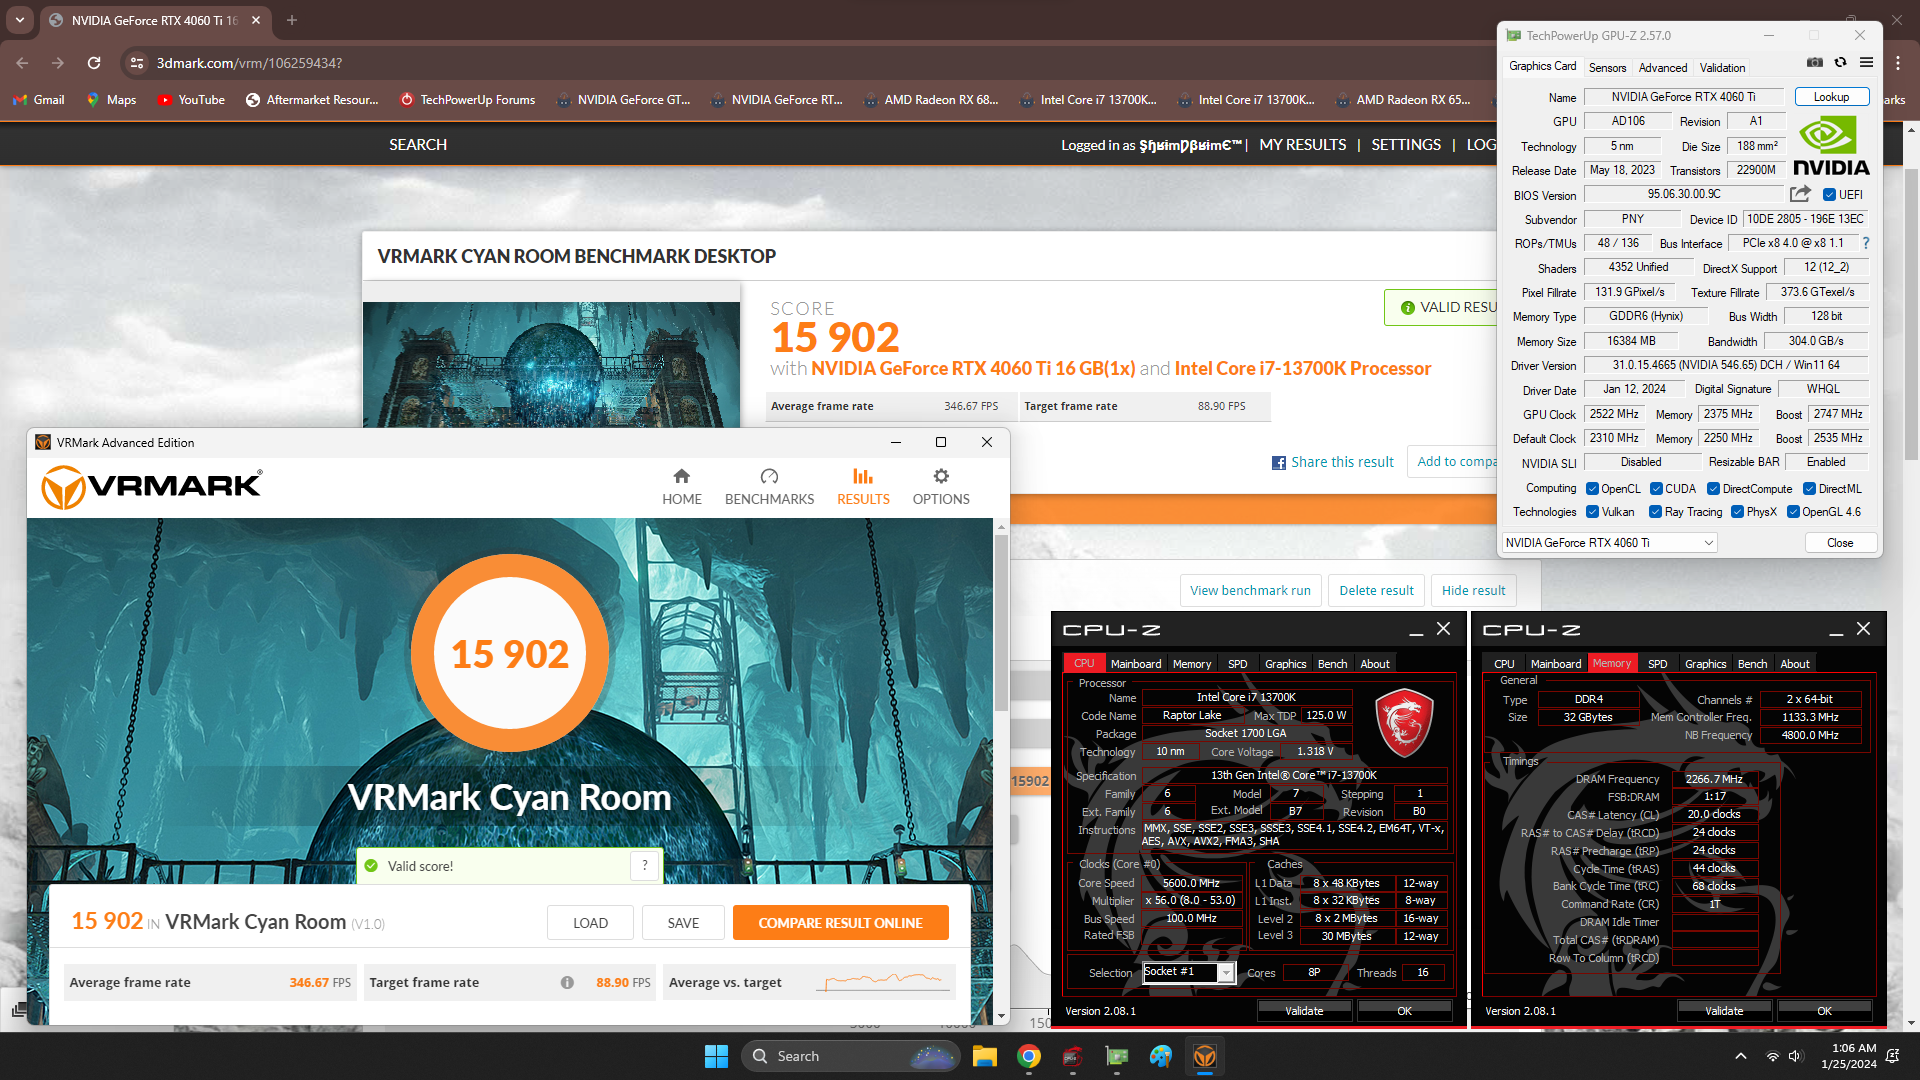Open the GPU-Z hamburger menu
Screen dimensions: 1920x1080
pyautogui.click(x=1866, y=62)
